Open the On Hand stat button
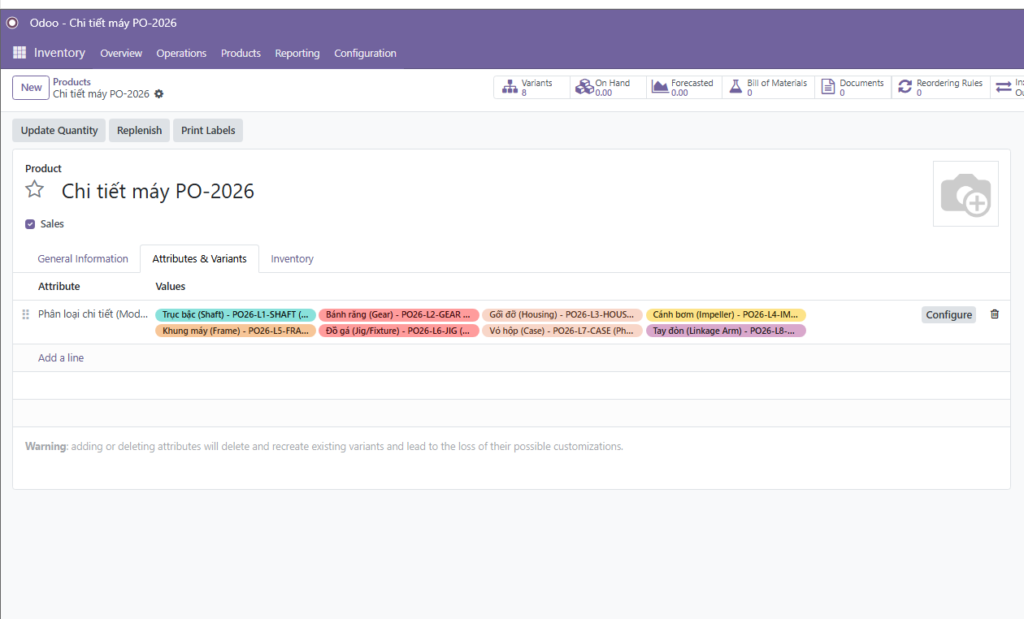Viewport: 1024px width, 619px height. (x=607, y=88)
